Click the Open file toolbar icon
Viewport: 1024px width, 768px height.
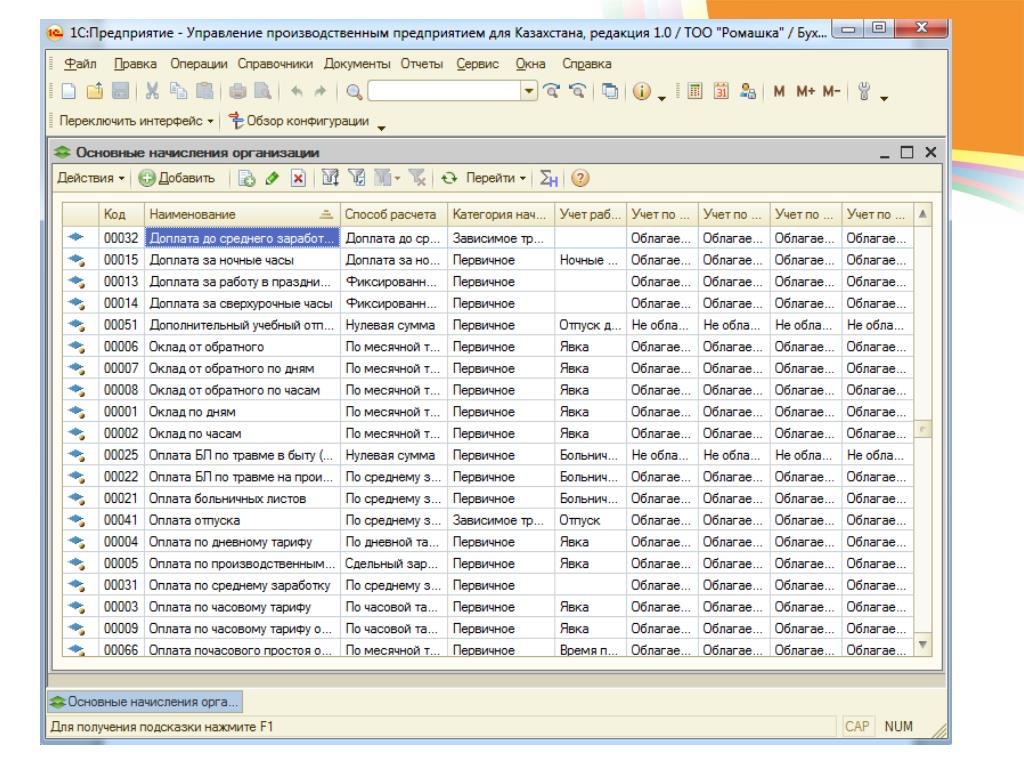click(x=95, y=91)
